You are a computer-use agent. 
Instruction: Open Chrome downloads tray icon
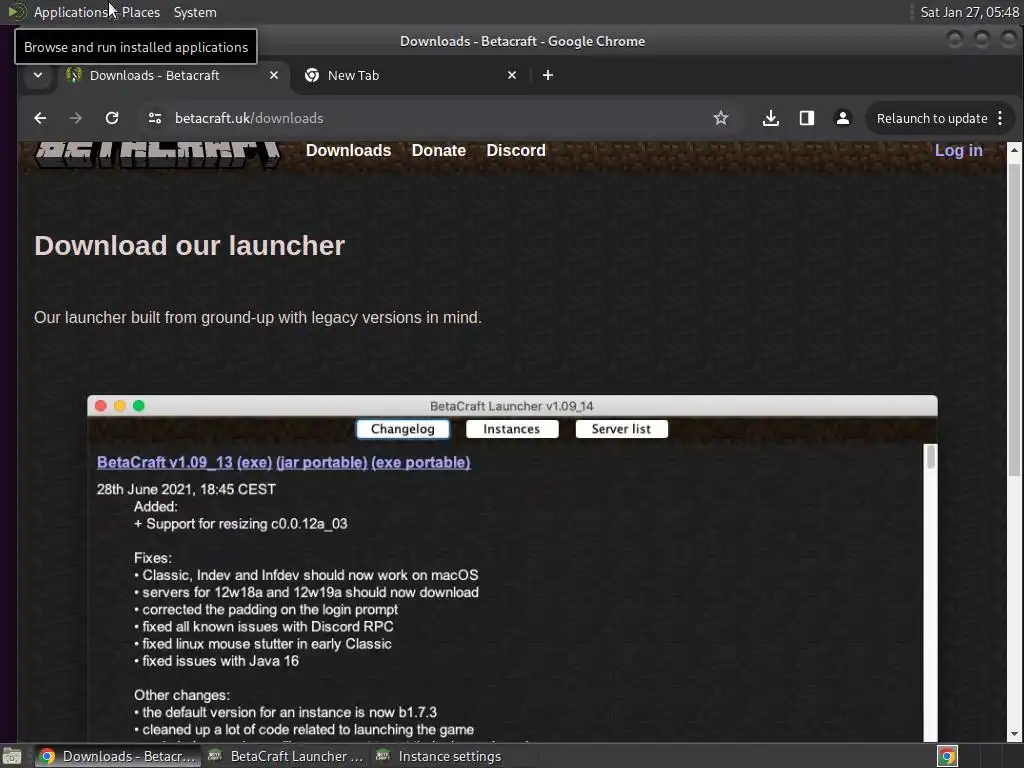771,118
